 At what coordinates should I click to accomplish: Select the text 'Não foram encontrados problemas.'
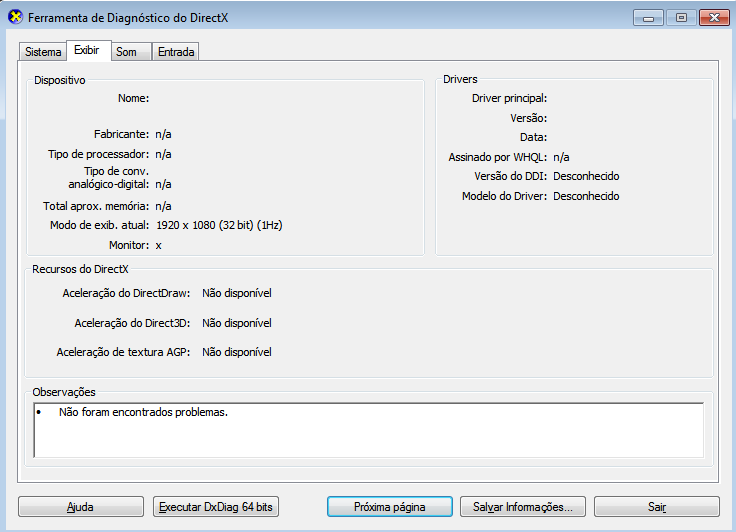(x=143, y=412)
